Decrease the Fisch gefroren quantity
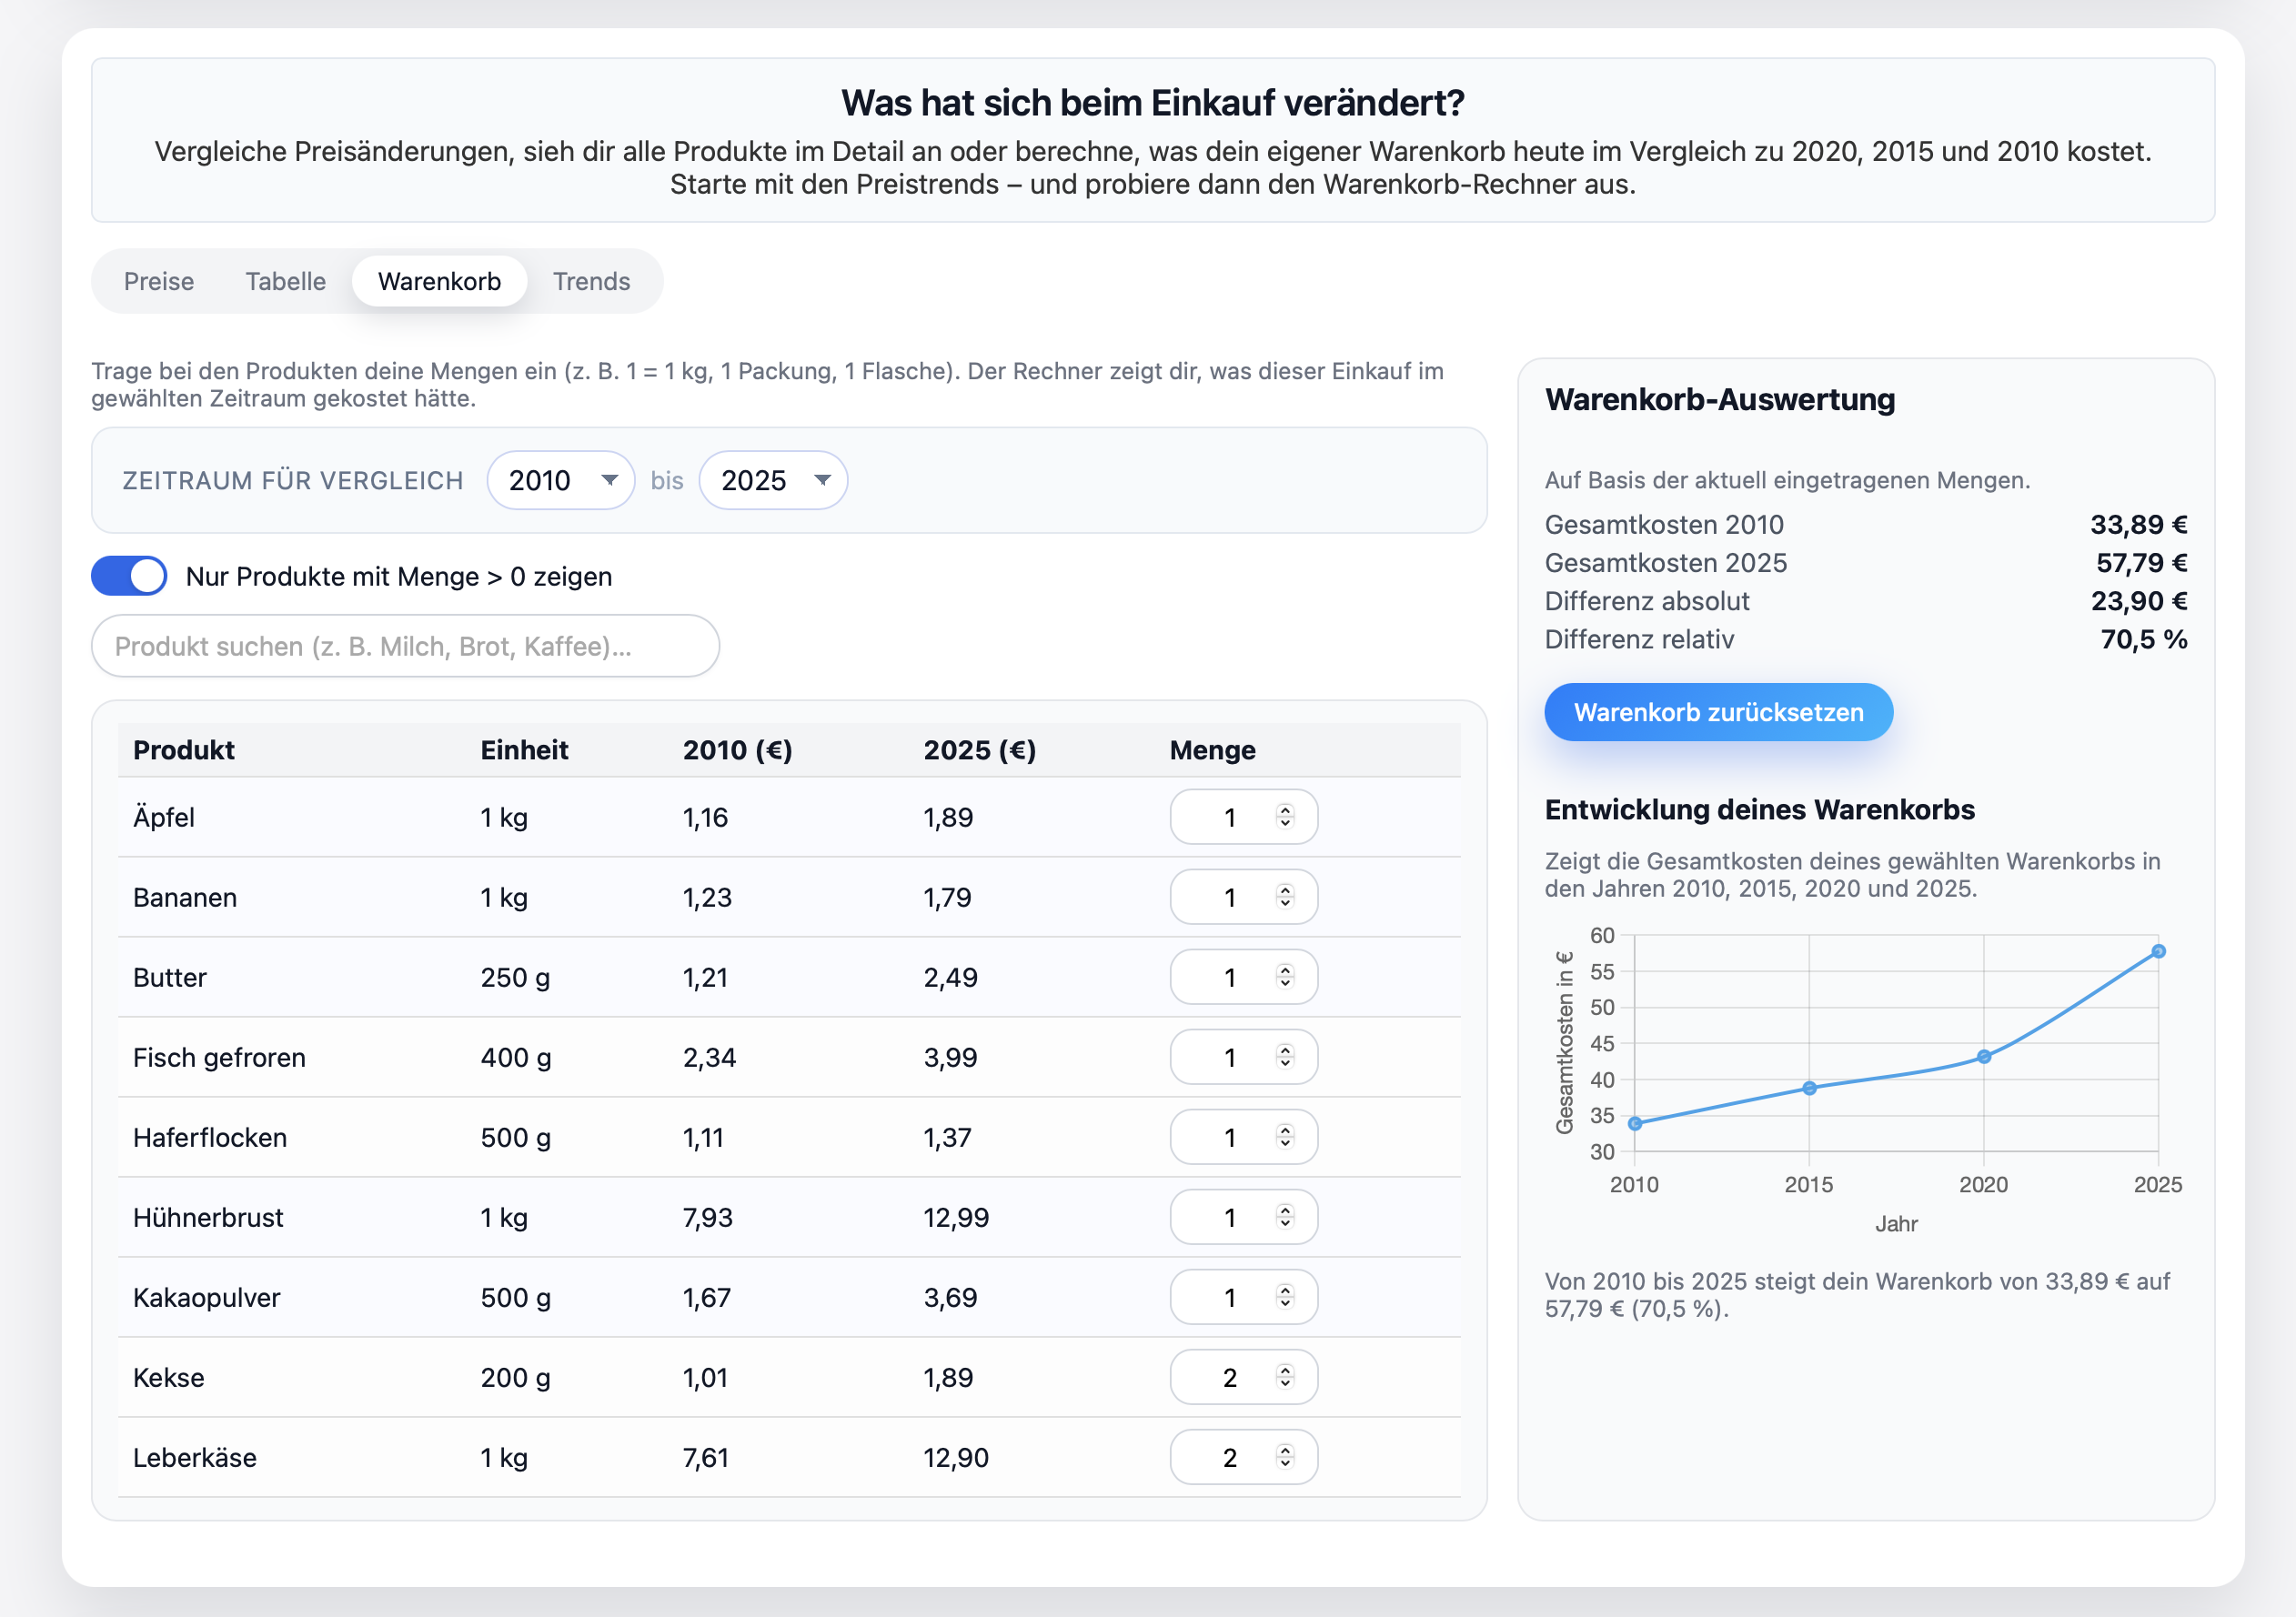 (x=1285, y=1064)
